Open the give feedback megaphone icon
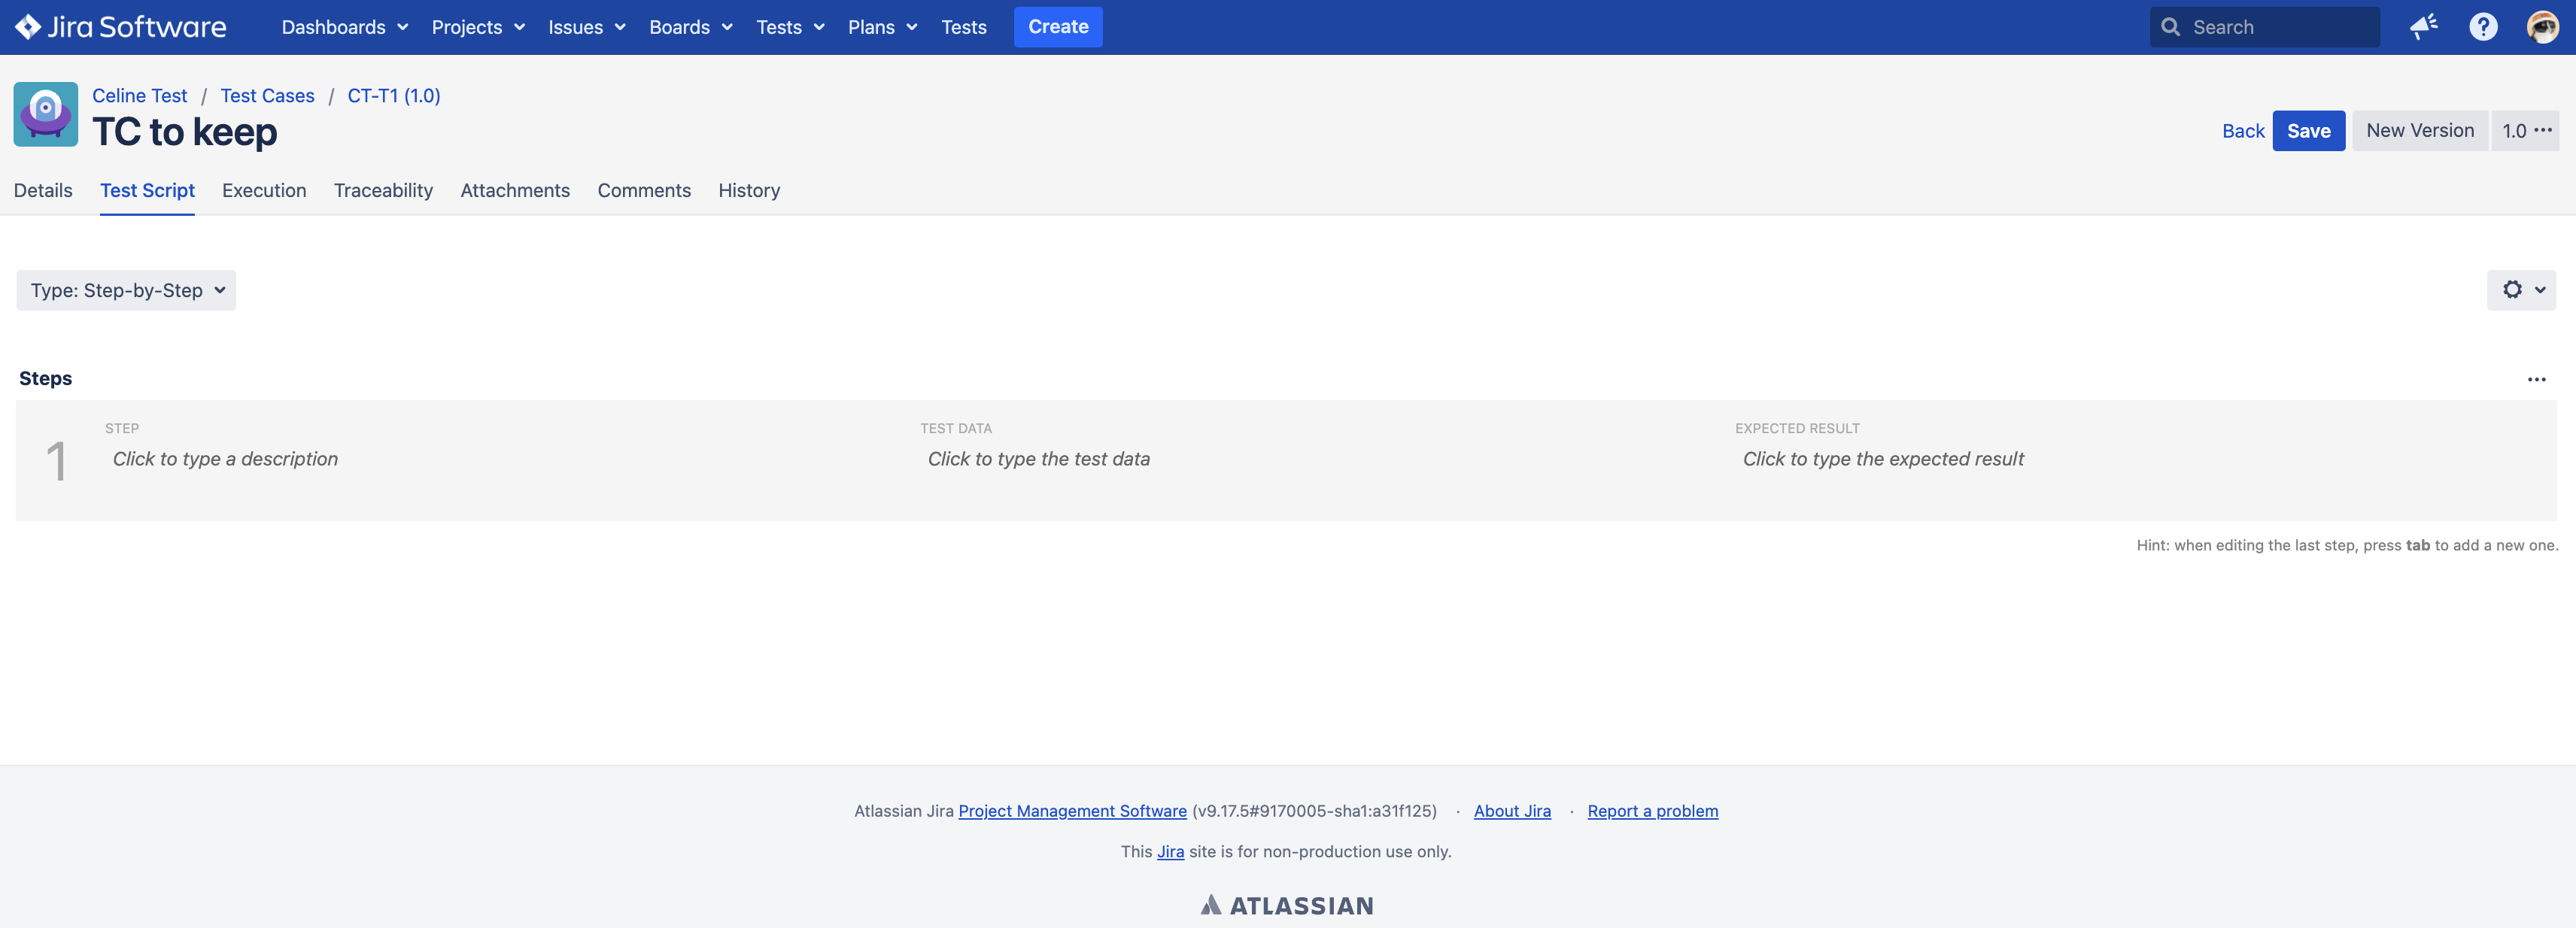The height and width of the screenshot is (928, 2576). pyautogui.click(x=2423, y=27)
